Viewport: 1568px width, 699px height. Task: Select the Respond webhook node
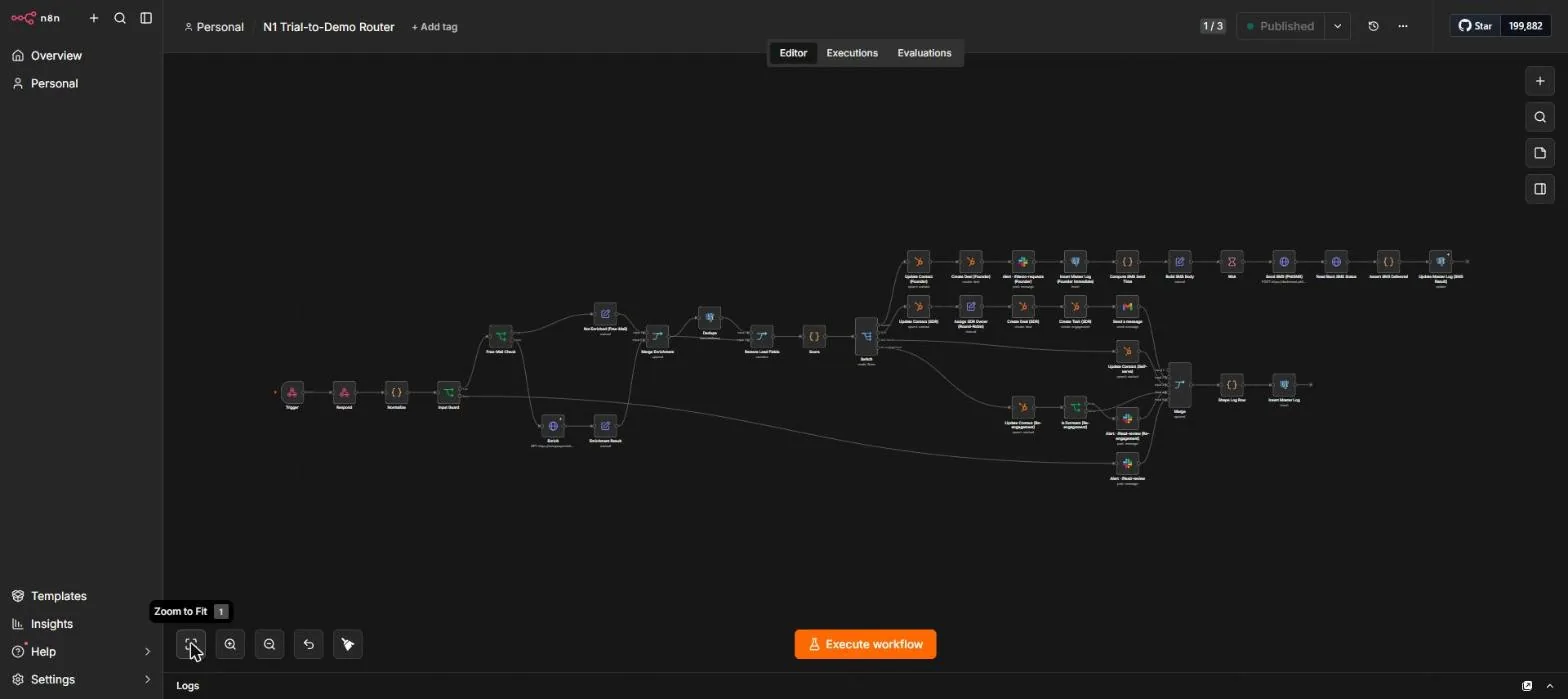(344, 392)
